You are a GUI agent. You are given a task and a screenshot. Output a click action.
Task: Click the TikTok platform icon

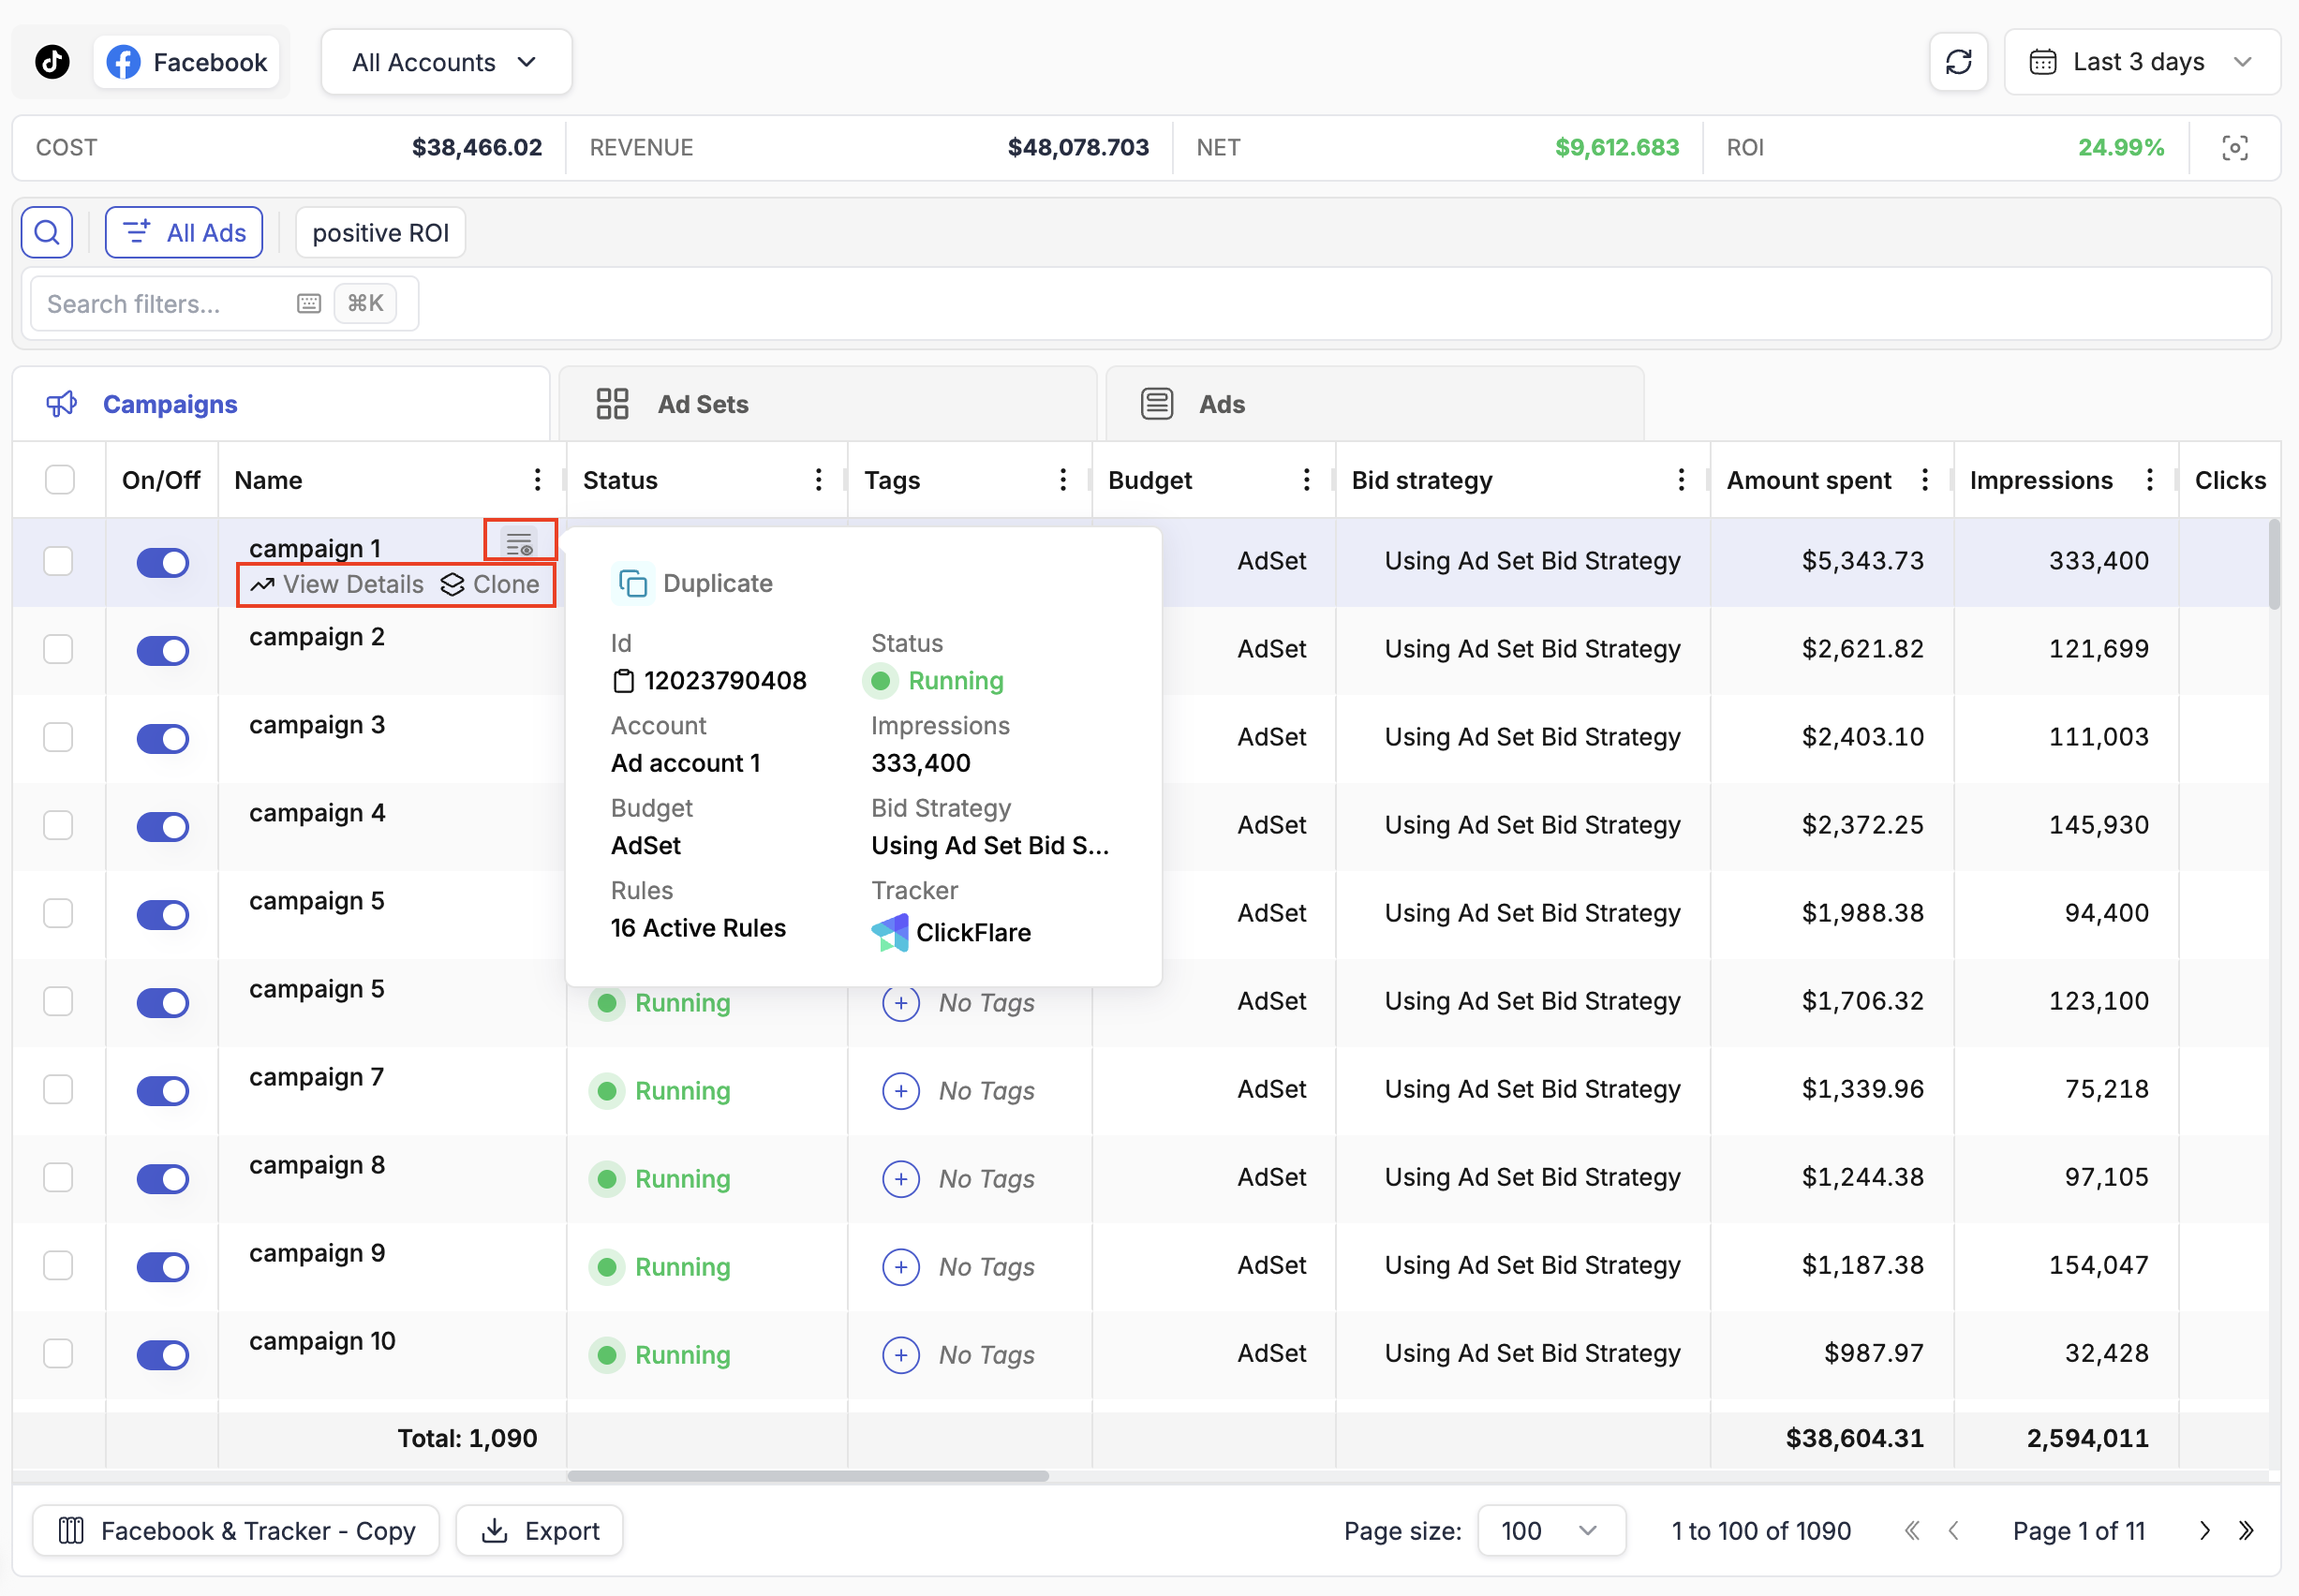click(x=52, y=62)
